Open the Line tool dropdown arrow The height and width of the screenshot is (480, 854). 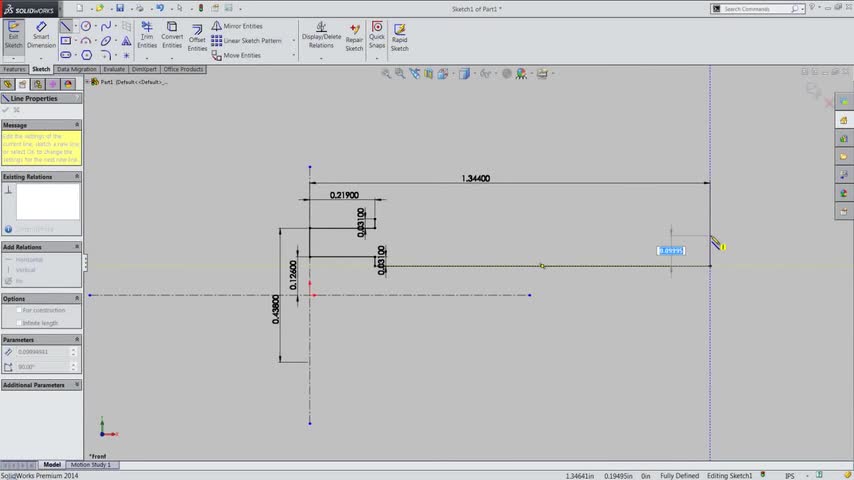75,26
